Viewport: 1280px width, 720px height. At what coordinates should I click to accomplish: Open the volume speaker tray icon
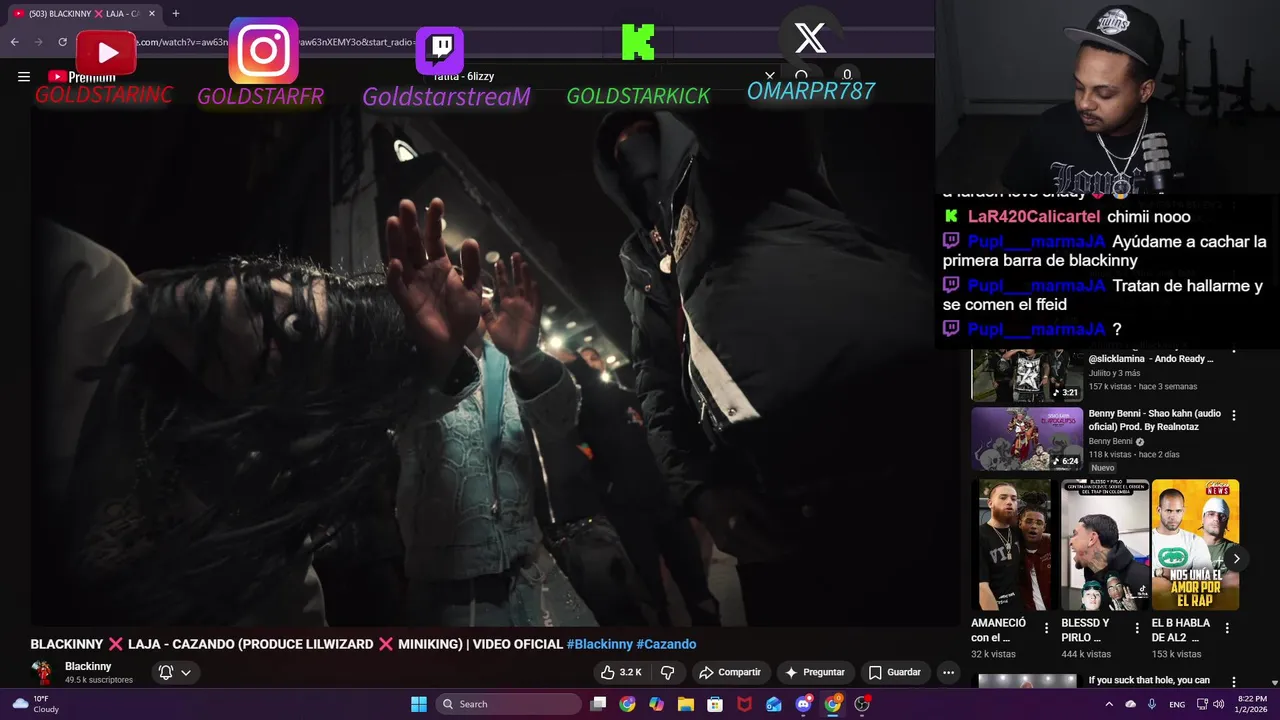1218,704
